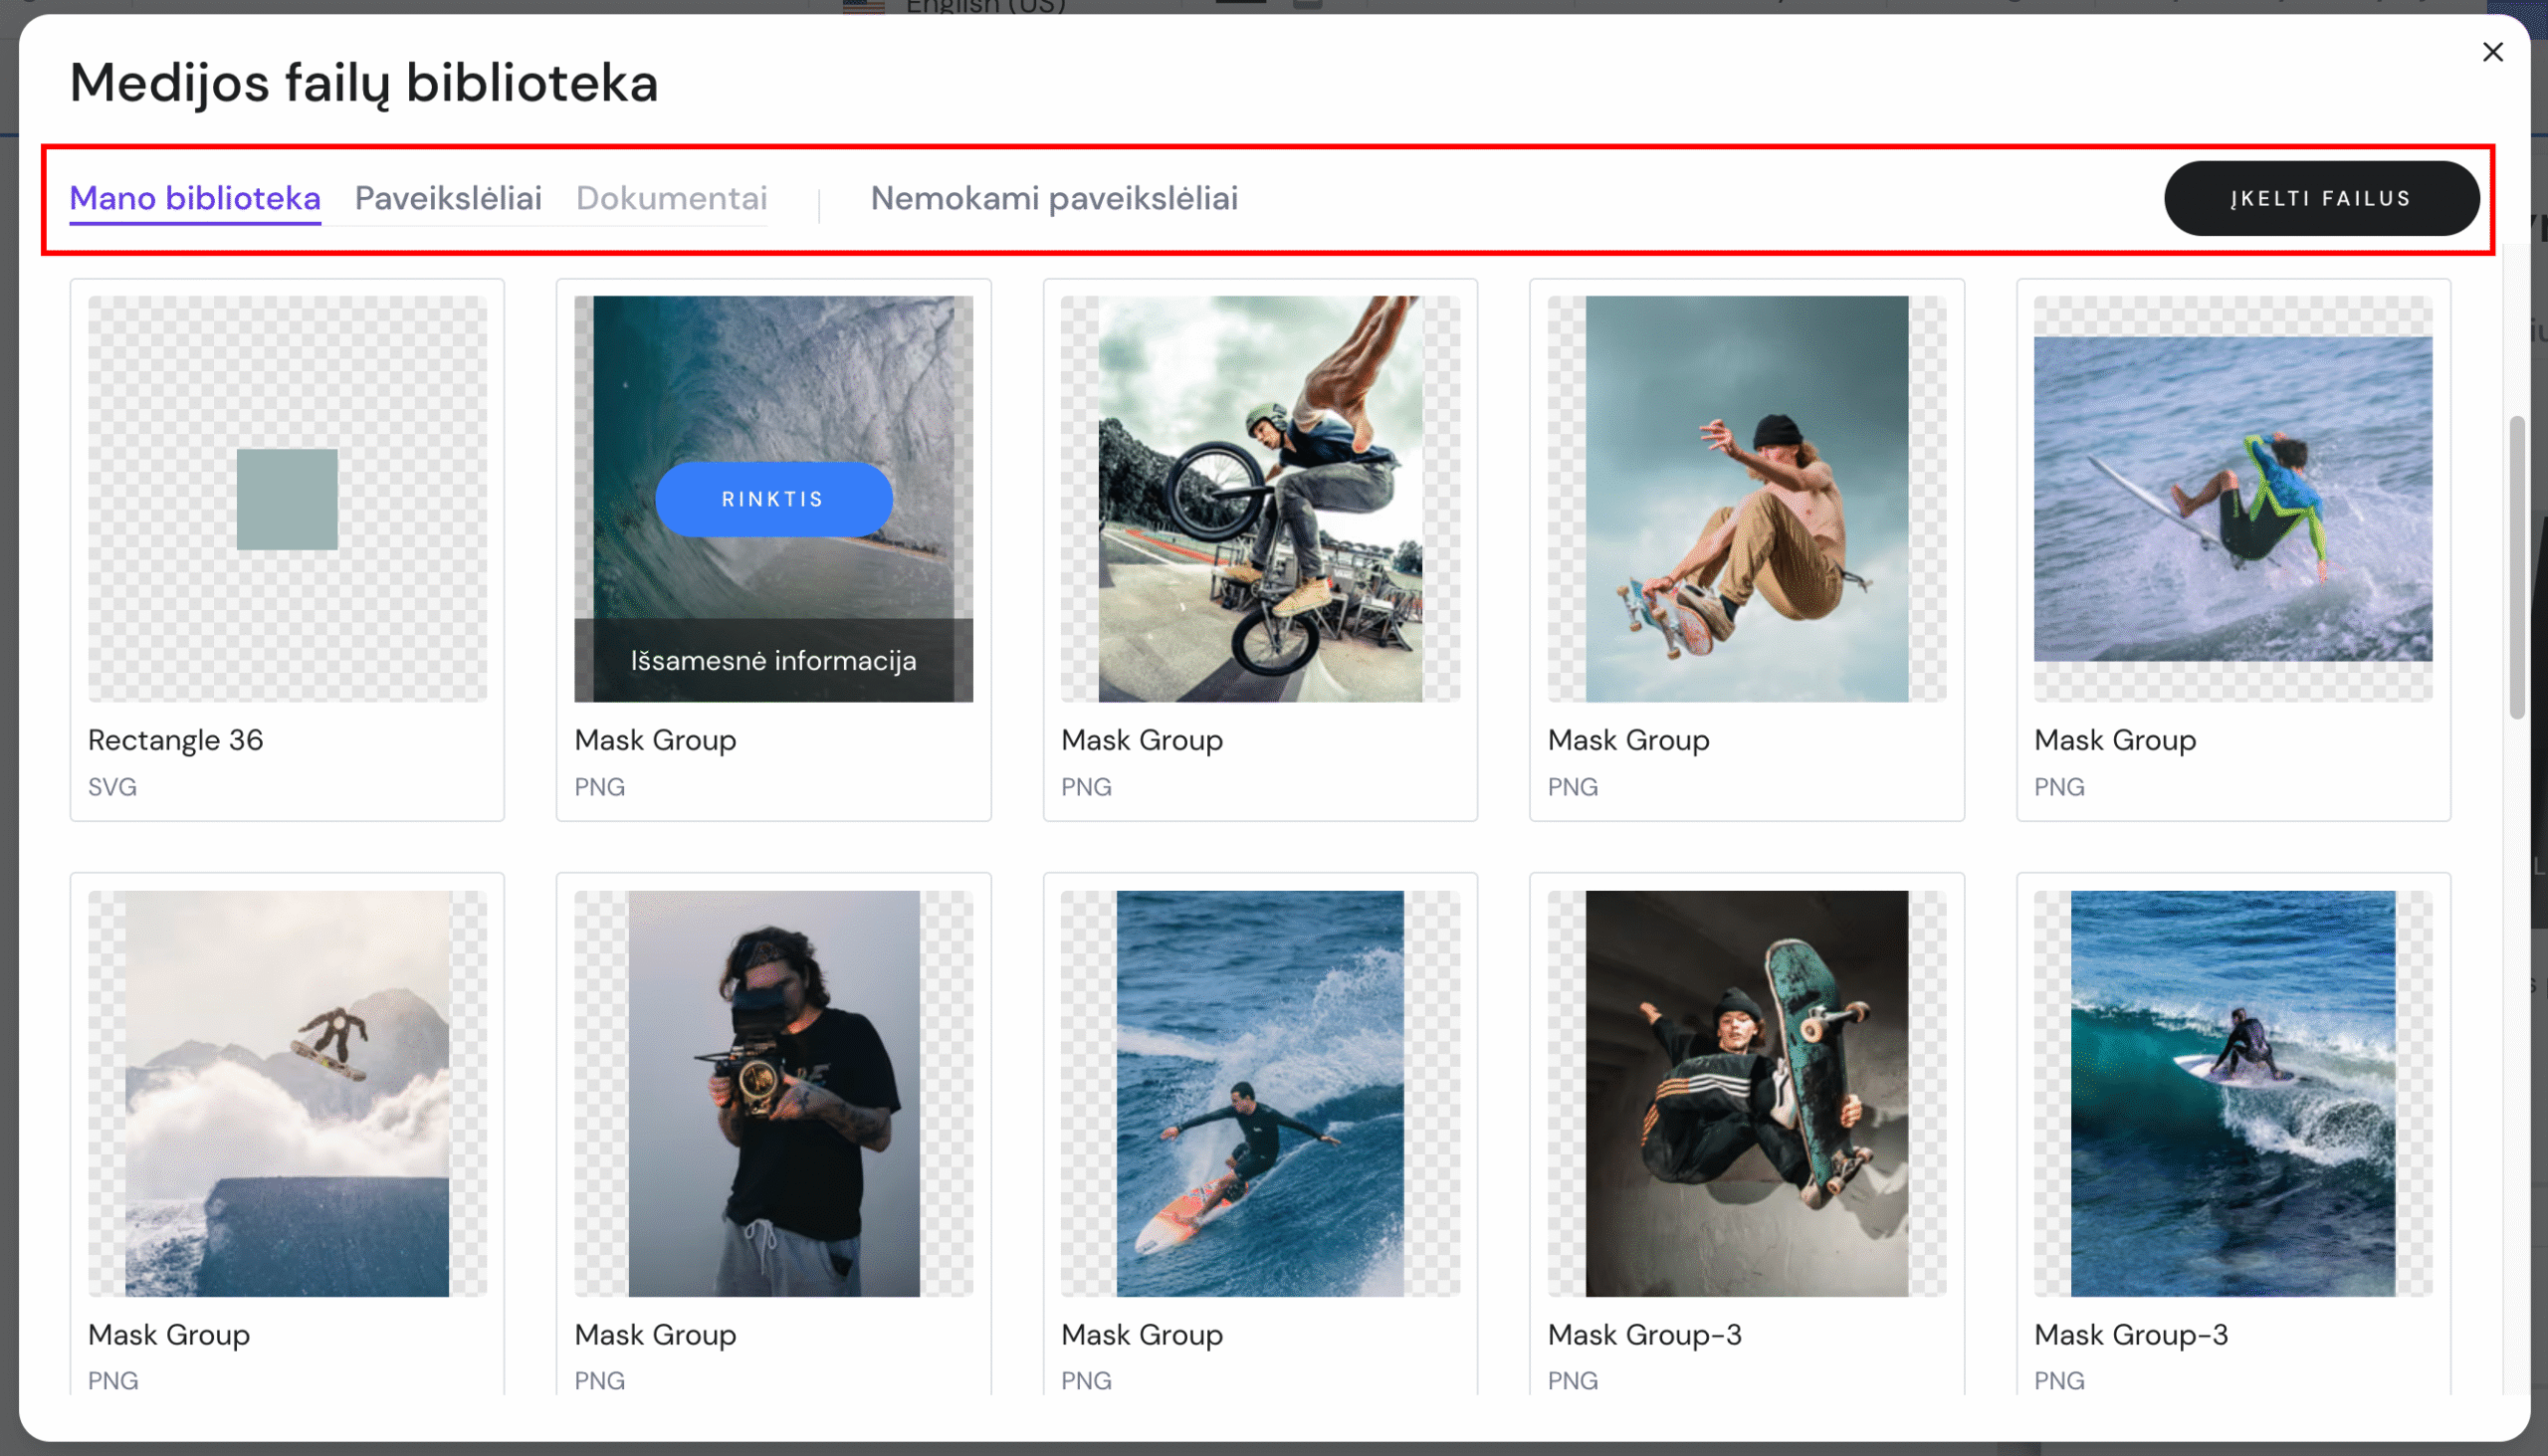Pick the shirtless skateboarder jumping thumbnail
Viewport: 2548px width, 1456px height.
pos(1746,499)
